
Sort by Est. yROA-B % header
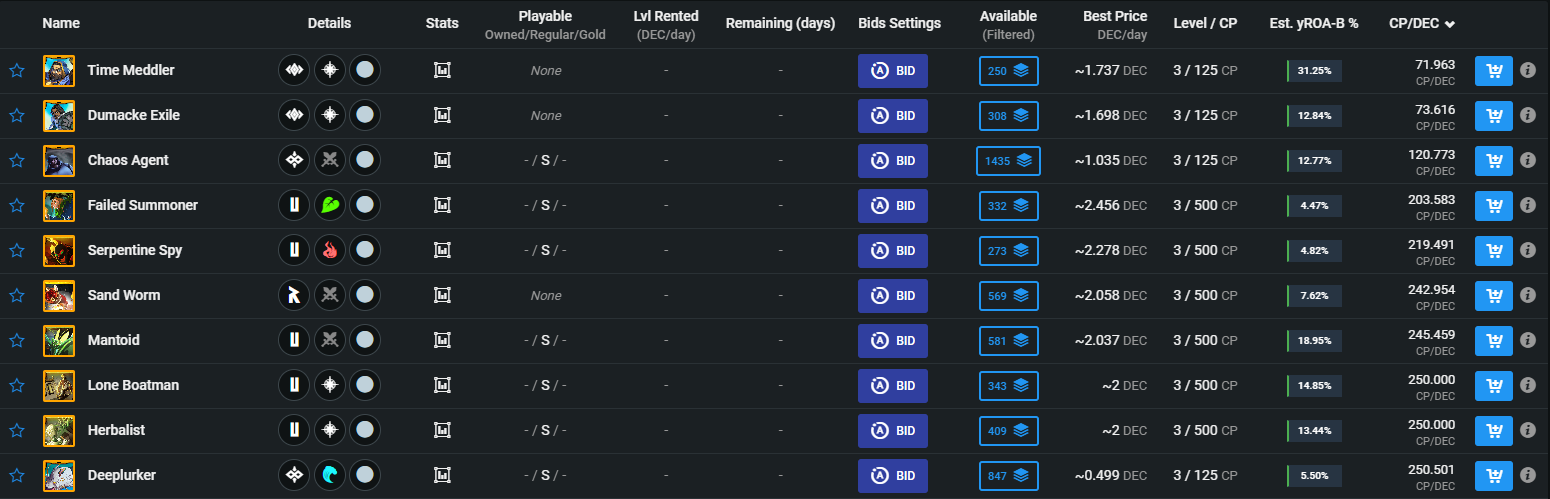(1314, 23)
